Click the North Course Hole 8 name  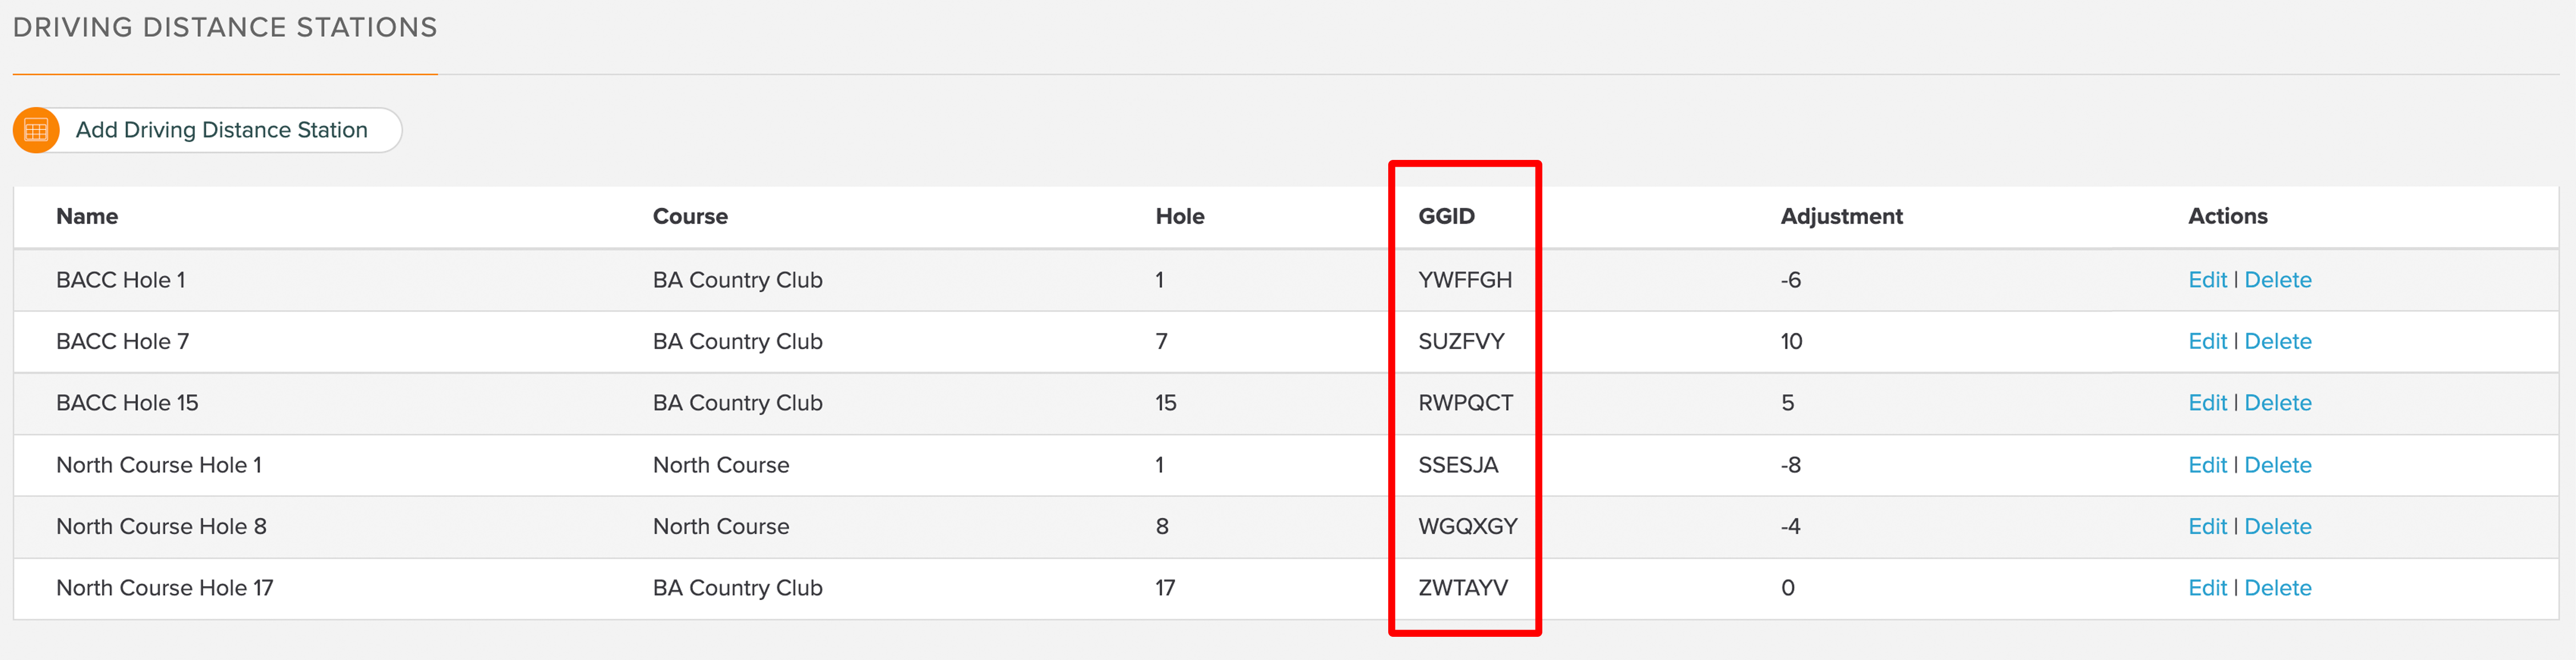click(161, 526)
